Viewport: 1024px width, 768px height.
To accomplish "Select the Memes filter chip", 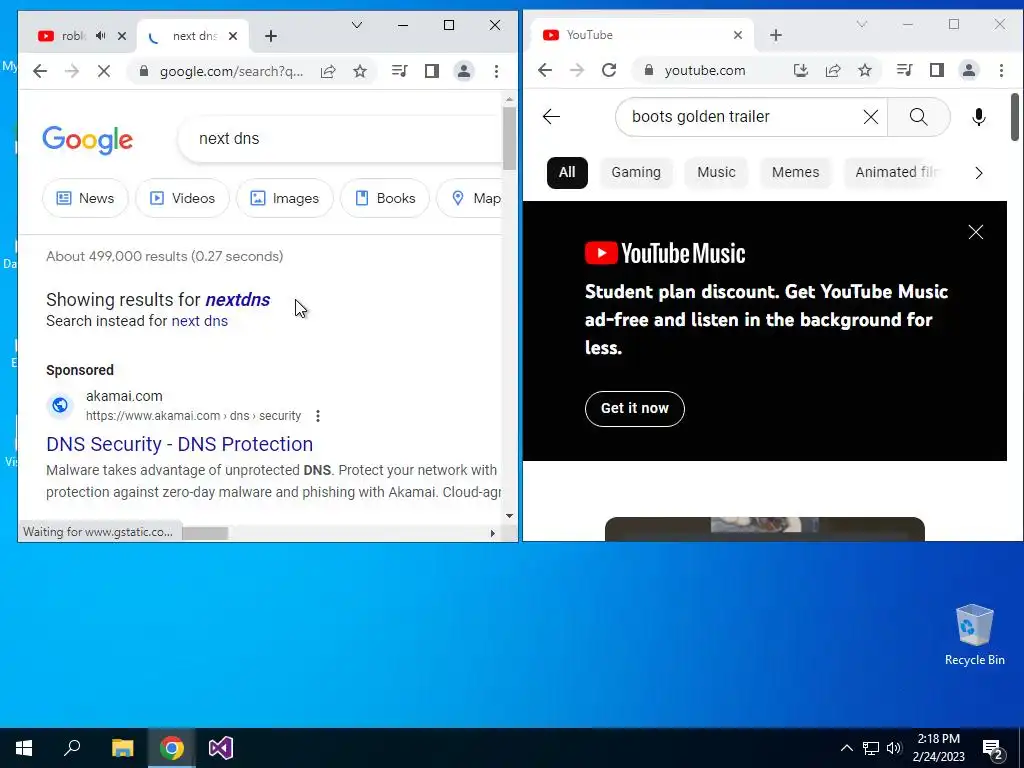I will [795, 172].
